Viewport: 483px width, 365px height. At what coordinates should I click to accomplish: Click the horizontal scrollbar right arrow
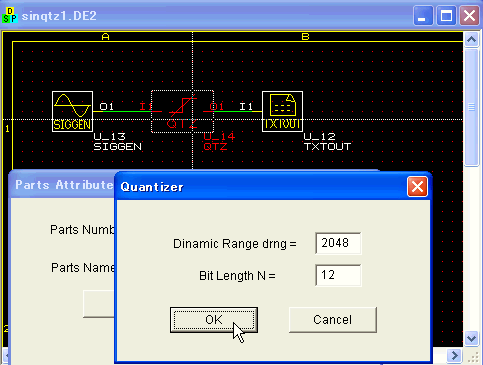455,355
